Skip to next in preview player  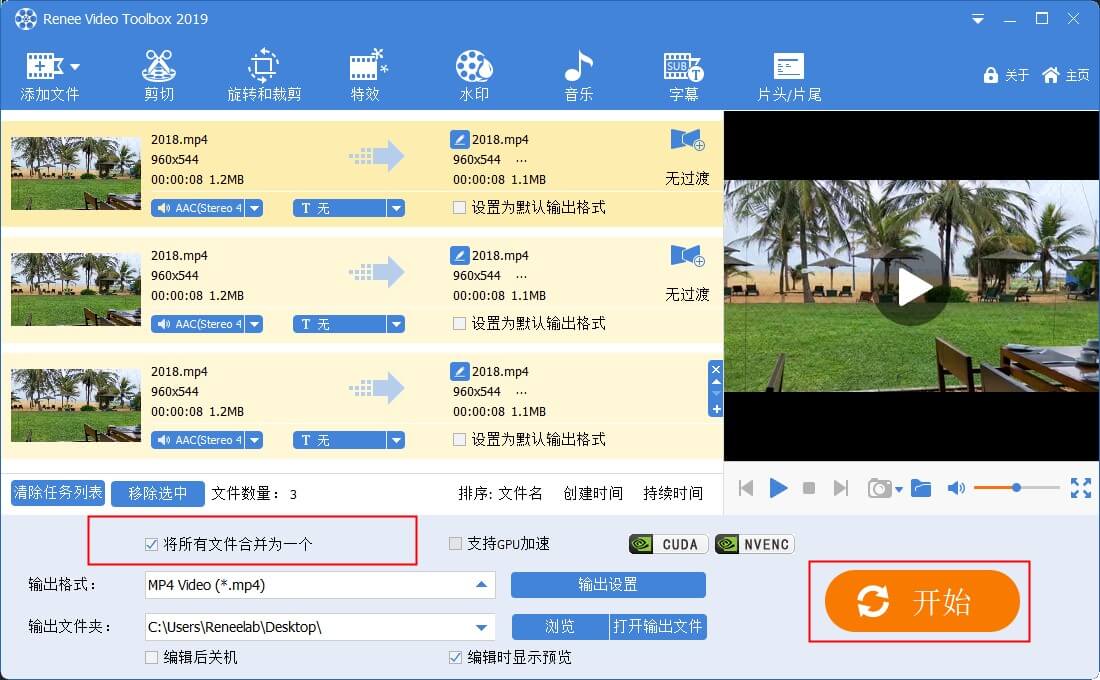coord(840,488)
